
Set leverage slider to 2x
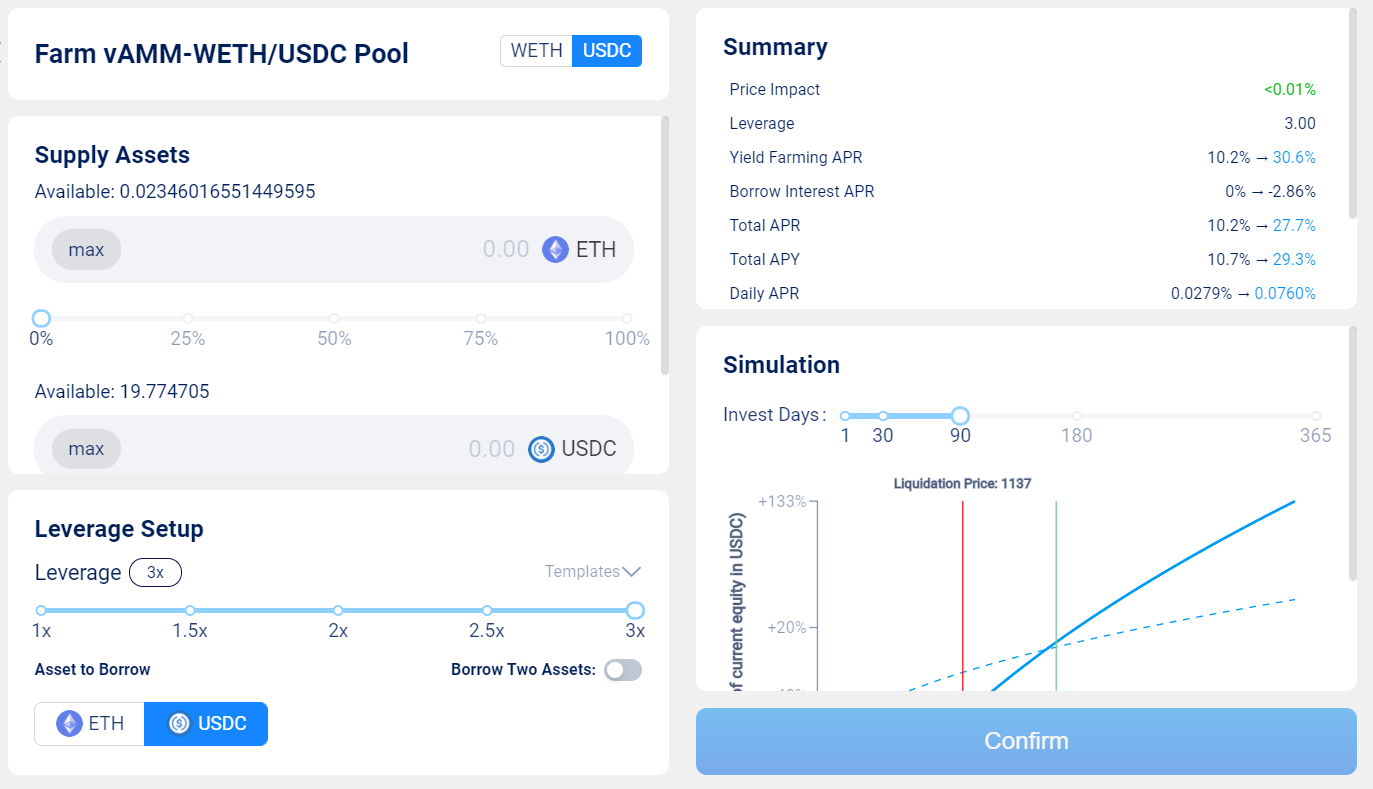tap(338, 610)
